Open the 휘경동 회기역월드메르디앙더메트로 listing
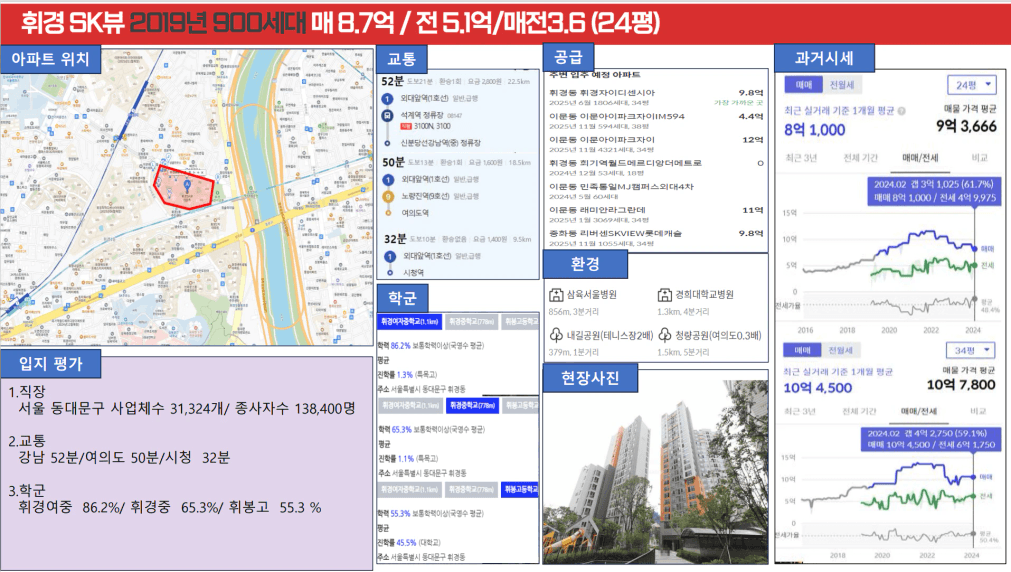 click(x=656, y=168)
